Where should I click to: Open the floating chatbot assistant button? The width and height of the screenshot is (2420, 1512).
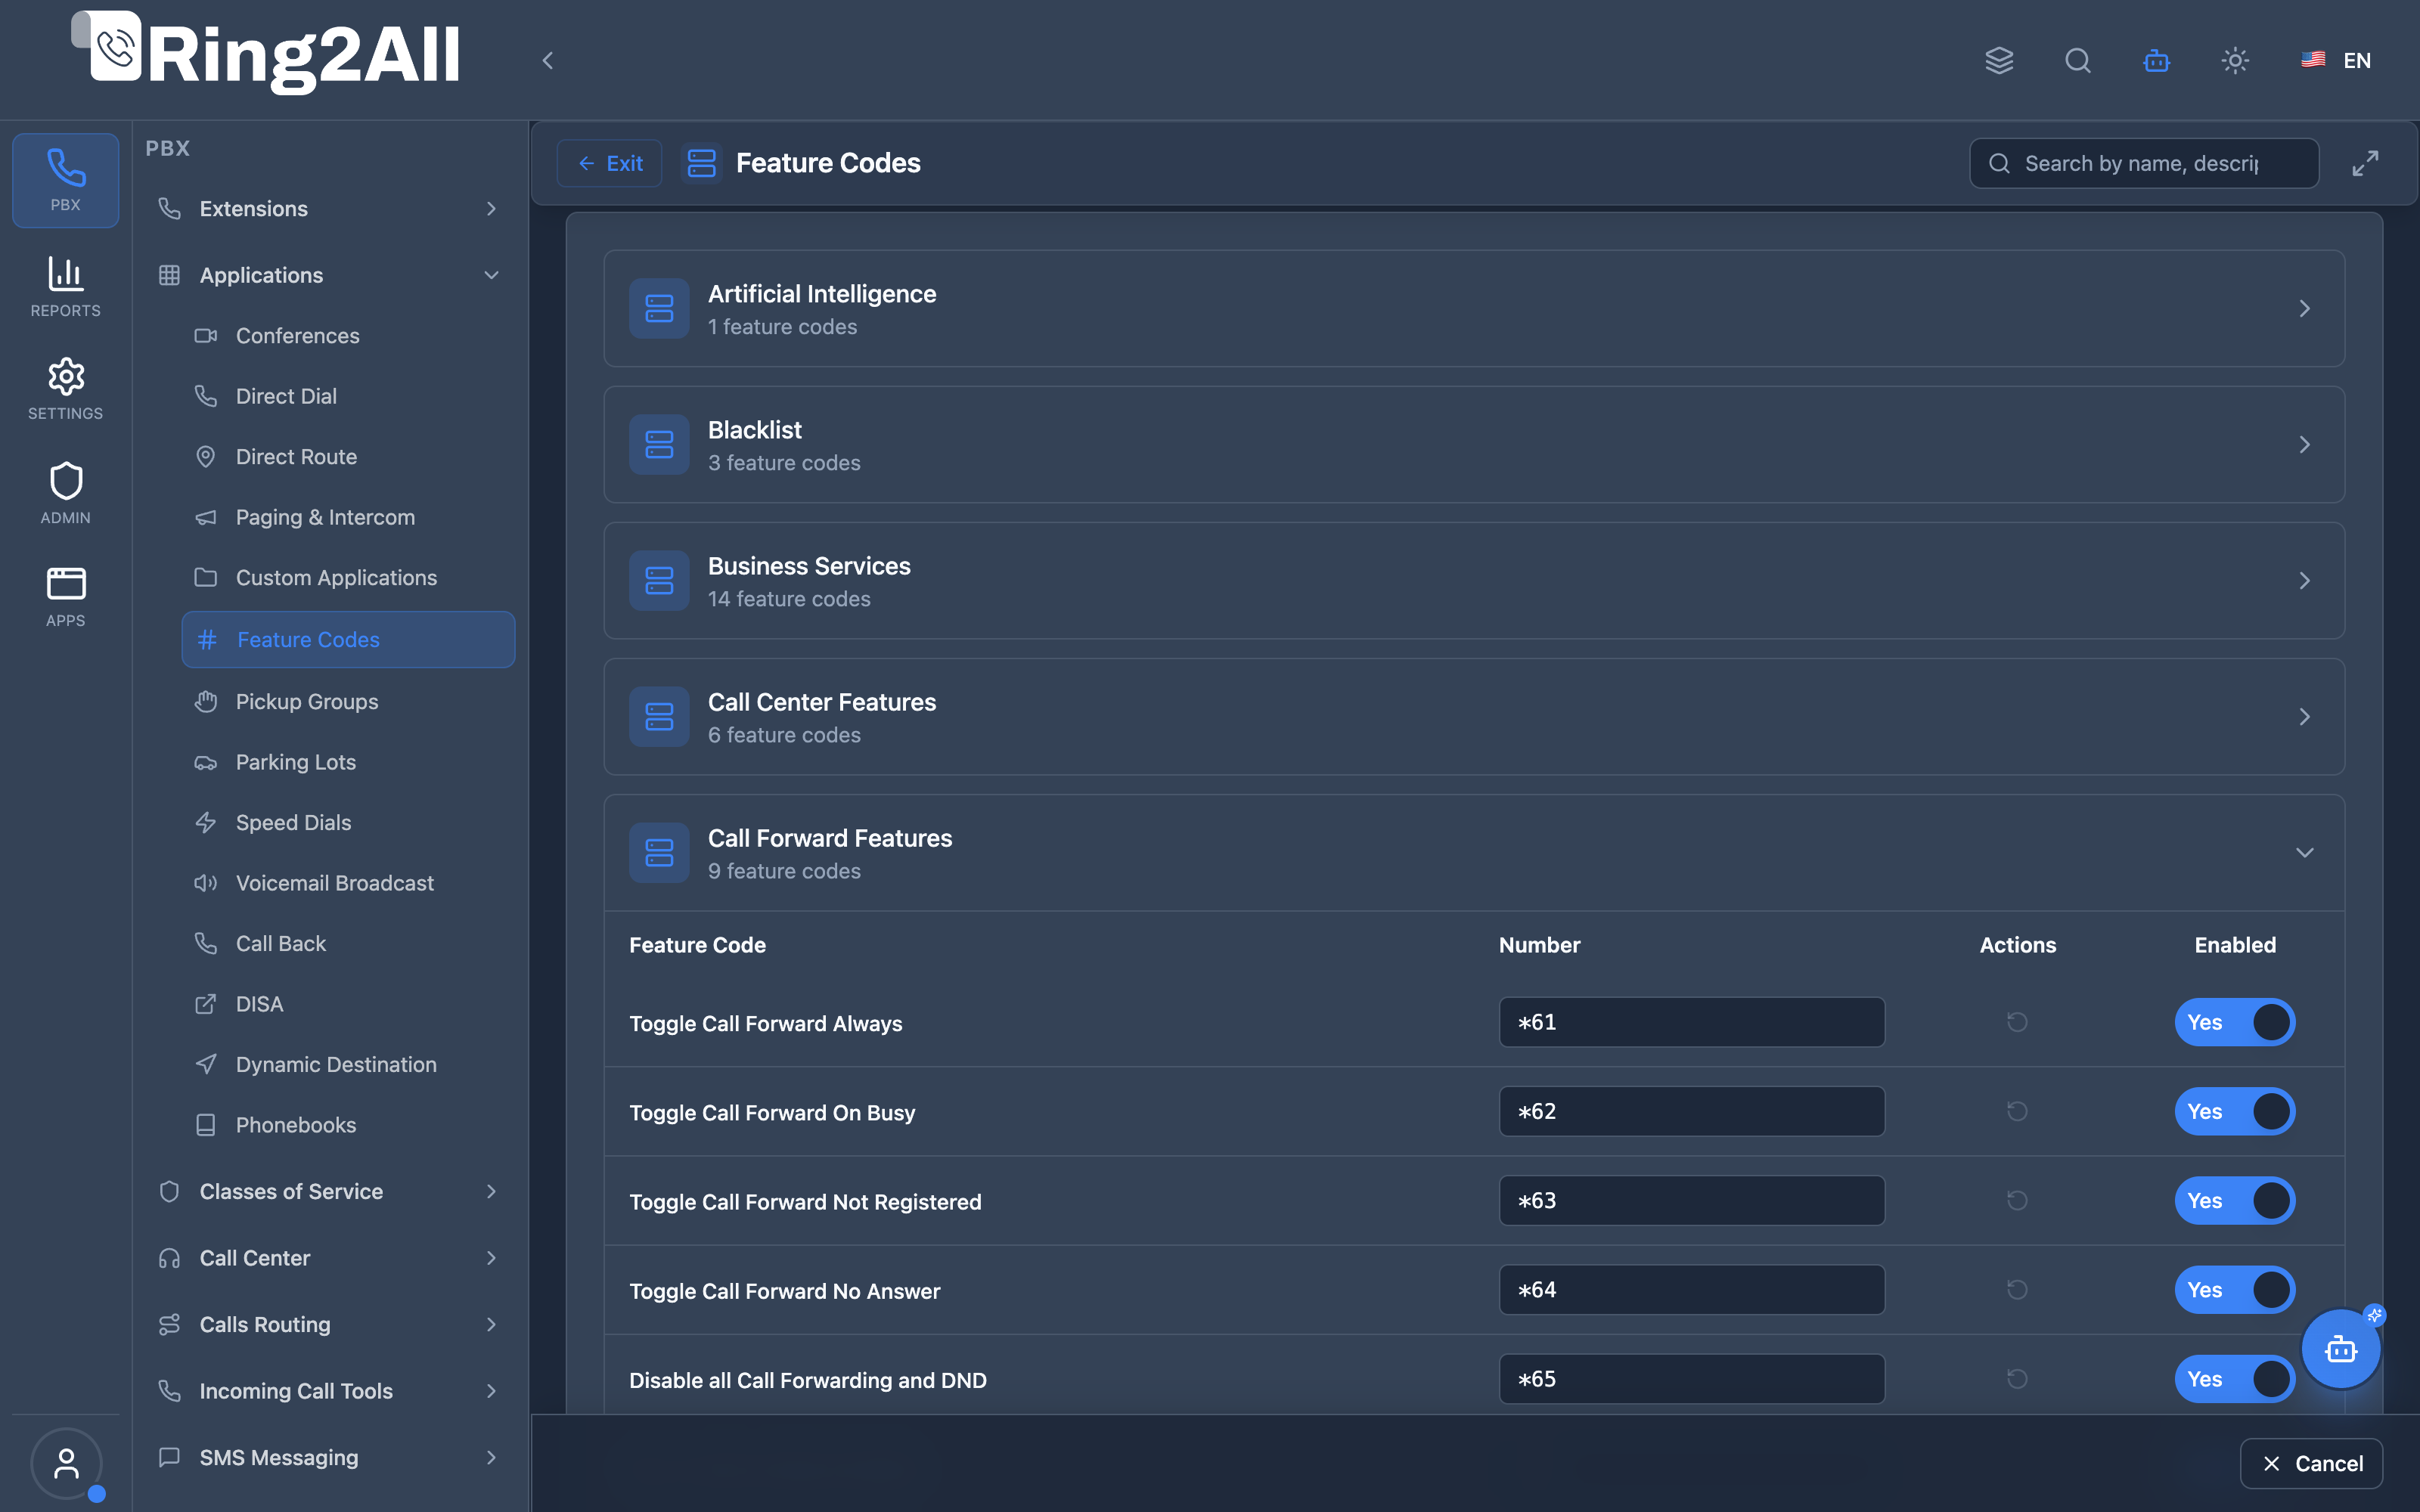pyautogui.click(x=2341, y=1349)
